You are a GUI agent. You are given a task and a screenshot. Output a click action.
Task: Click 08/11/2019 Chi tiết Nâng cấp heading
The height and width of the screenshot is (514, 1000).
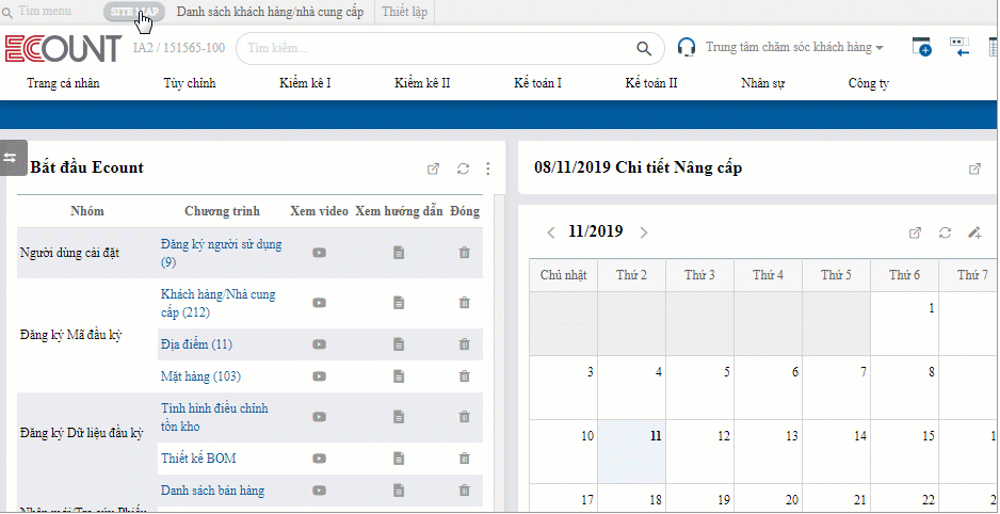638,168
